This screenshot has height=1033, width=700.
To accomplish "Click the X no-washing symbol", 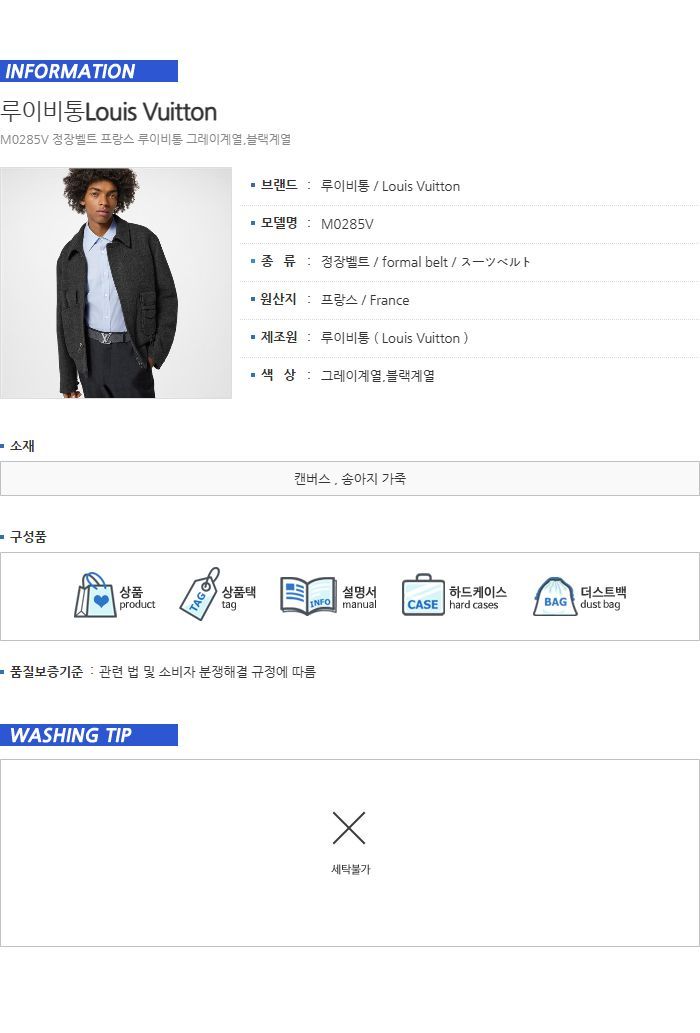I will (349, 828).
